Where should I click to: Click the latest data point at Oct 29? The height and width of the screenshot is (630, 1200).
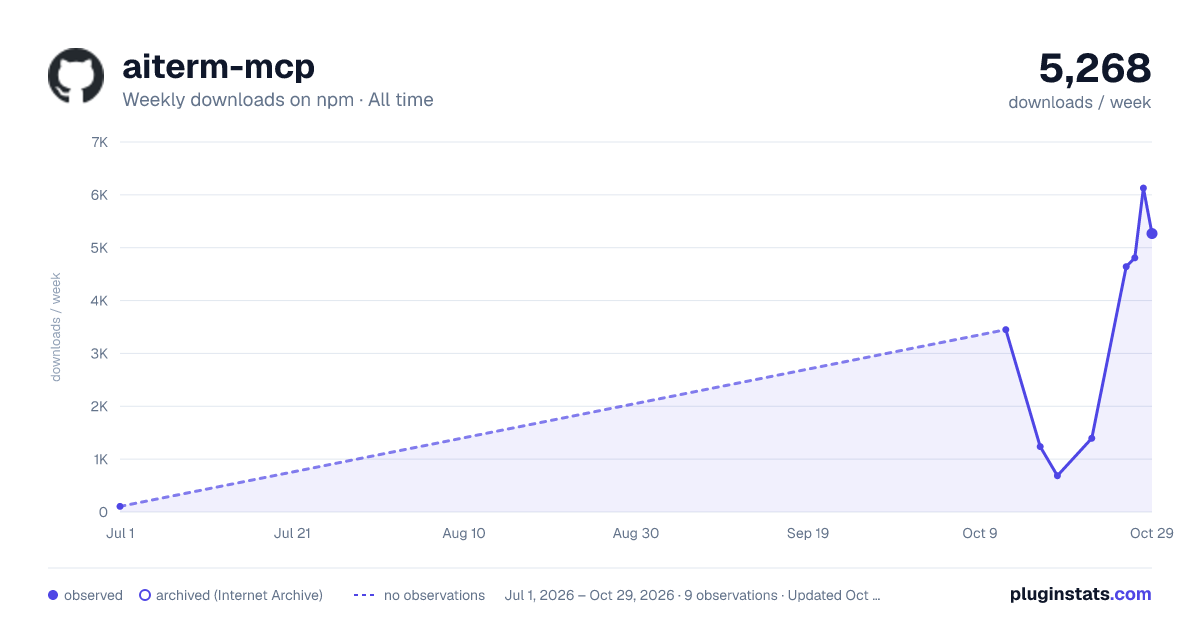[x=1152, y=233]
